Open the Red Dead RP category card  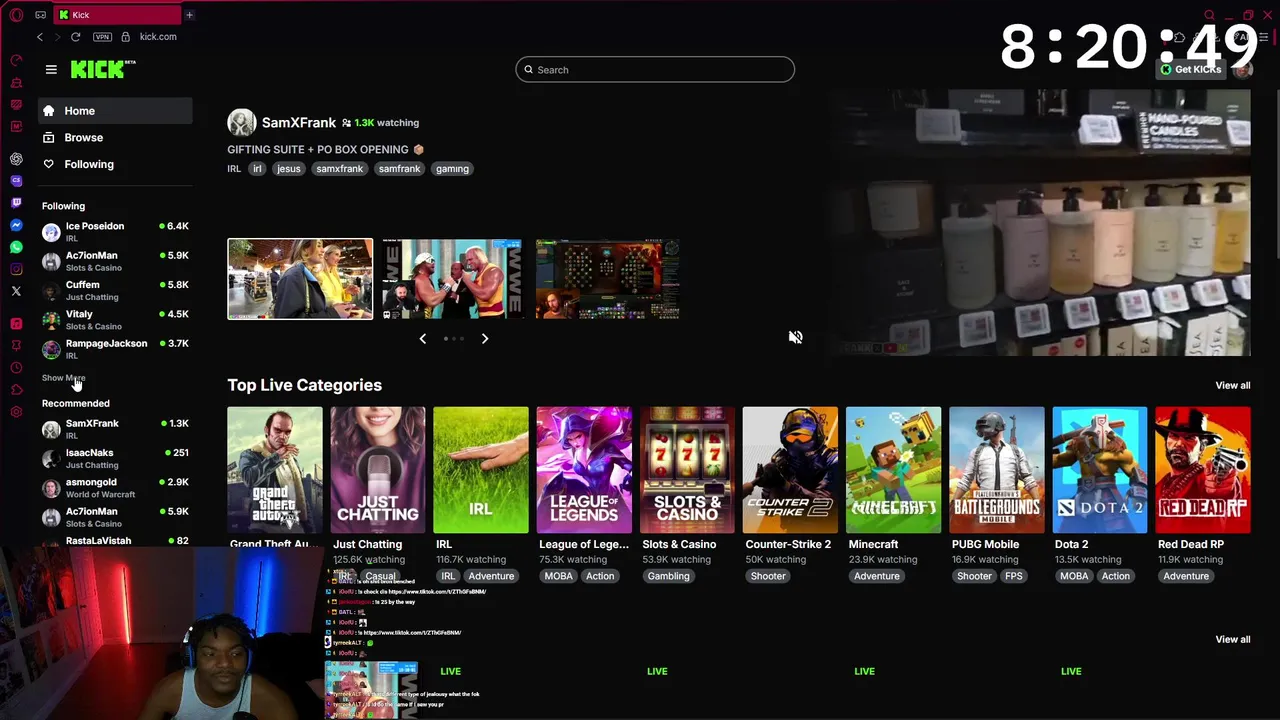1203,470
